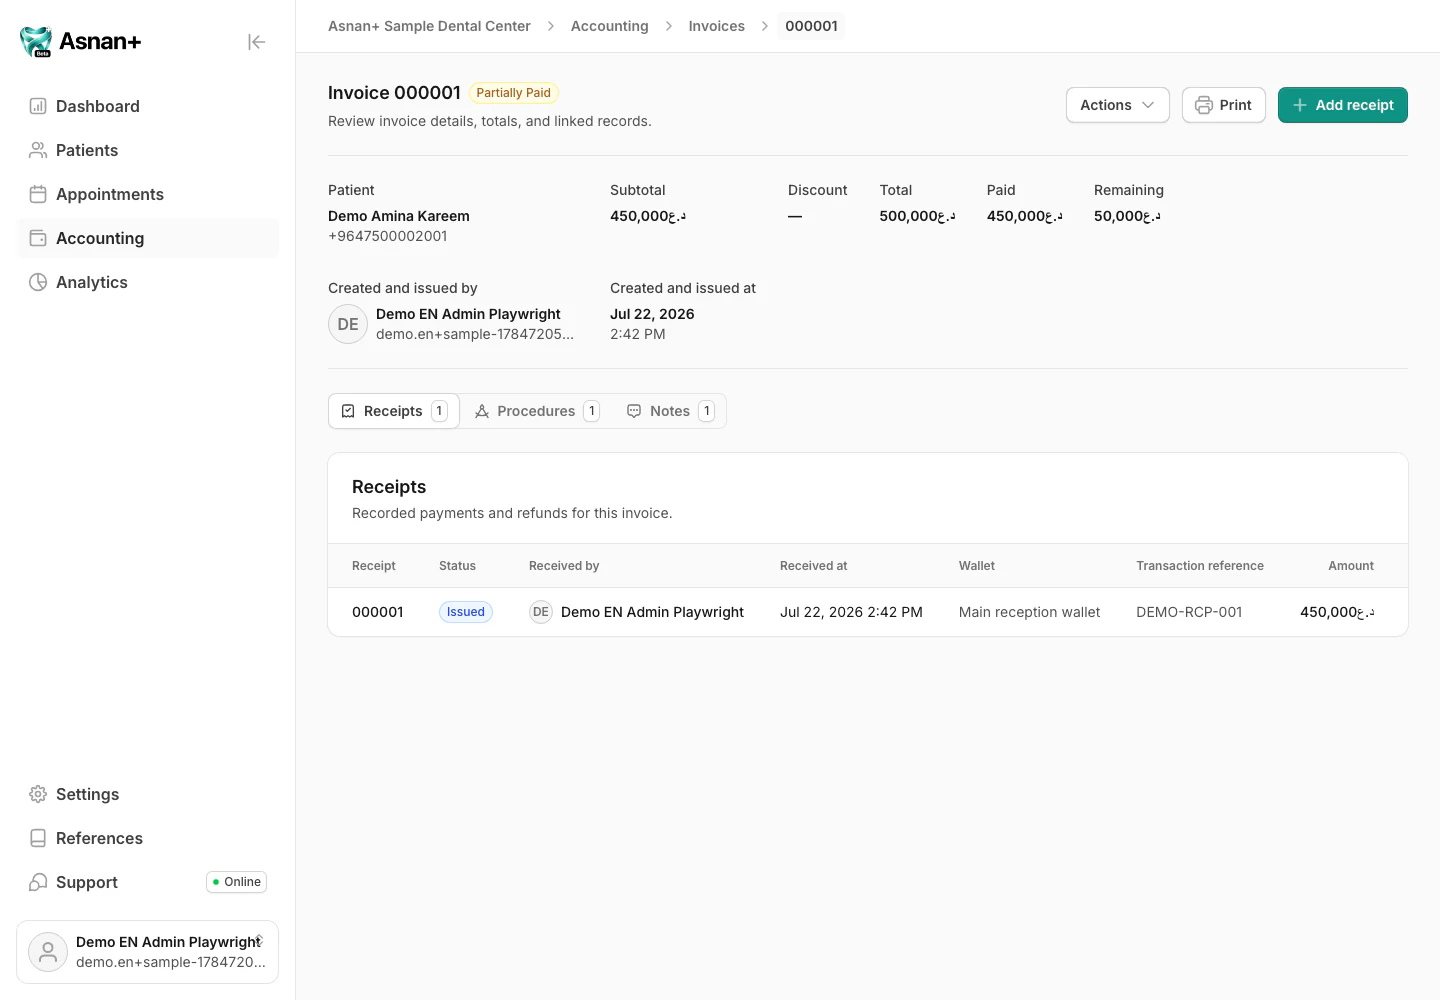Click Main reception wallet cell

pyautogui.click(x=1029, y=612)
